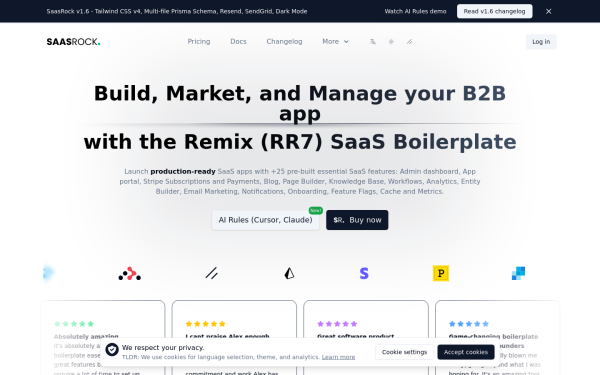The width and height of the screenshot is (600, 375).
Task: Open the language selector icon
Action: [x=373, y=42]
